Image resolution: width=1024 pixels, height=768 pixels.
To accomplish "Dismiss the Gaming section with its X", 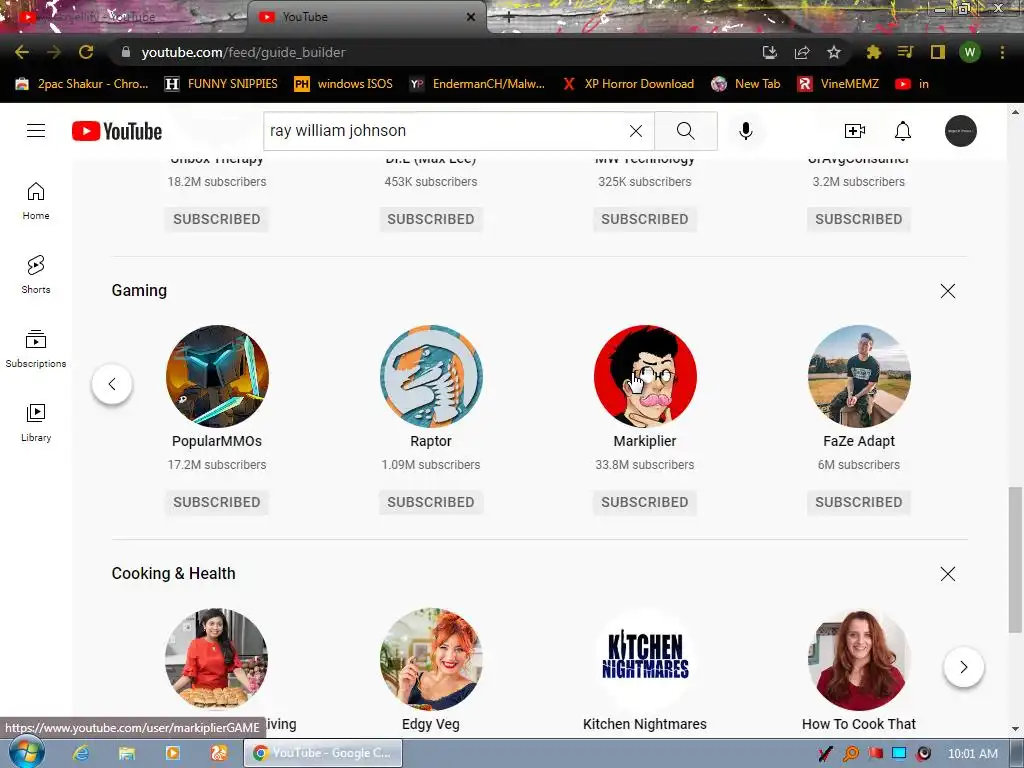I will click(948, 291).
